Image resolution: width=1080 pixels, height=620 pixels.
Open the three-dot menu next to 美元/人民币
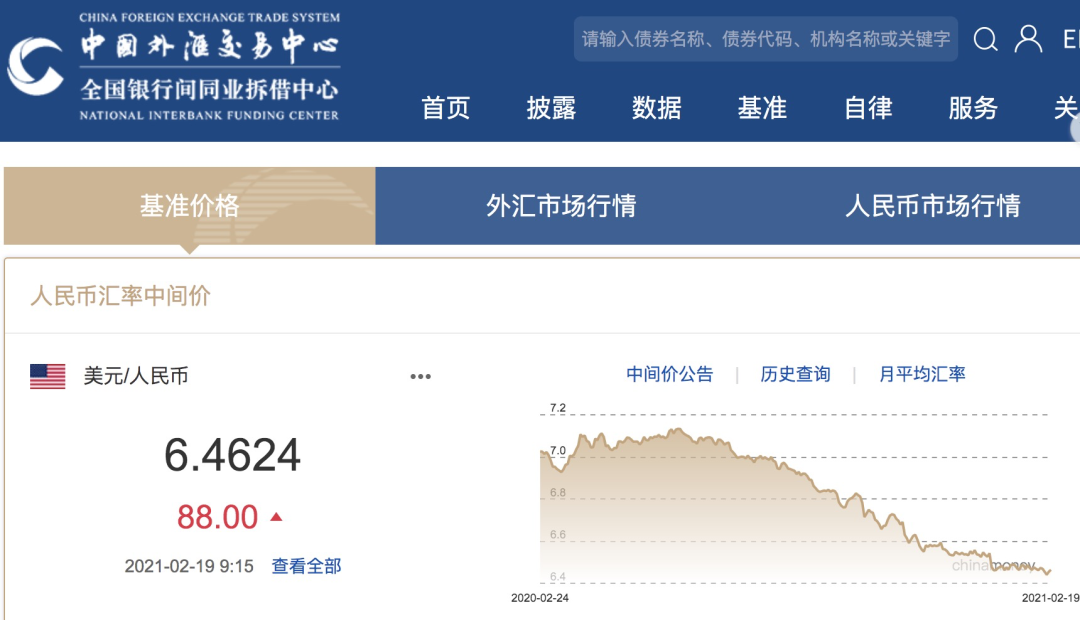tap(420, 376)
